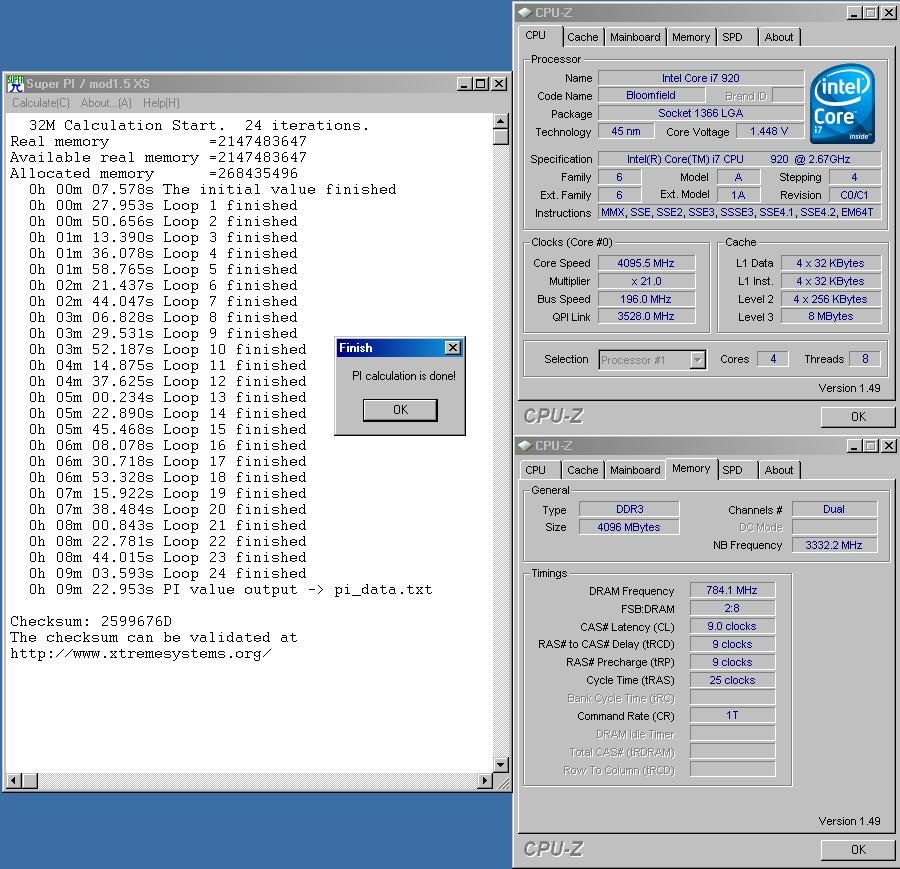Click the Loop 24 finished line
This screenshot has height=869, width=900.
[x=168, y=573]
